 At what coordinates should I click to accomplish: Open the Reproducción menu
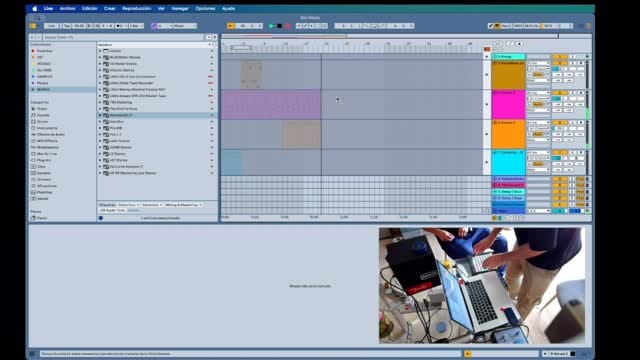[137, 9]
